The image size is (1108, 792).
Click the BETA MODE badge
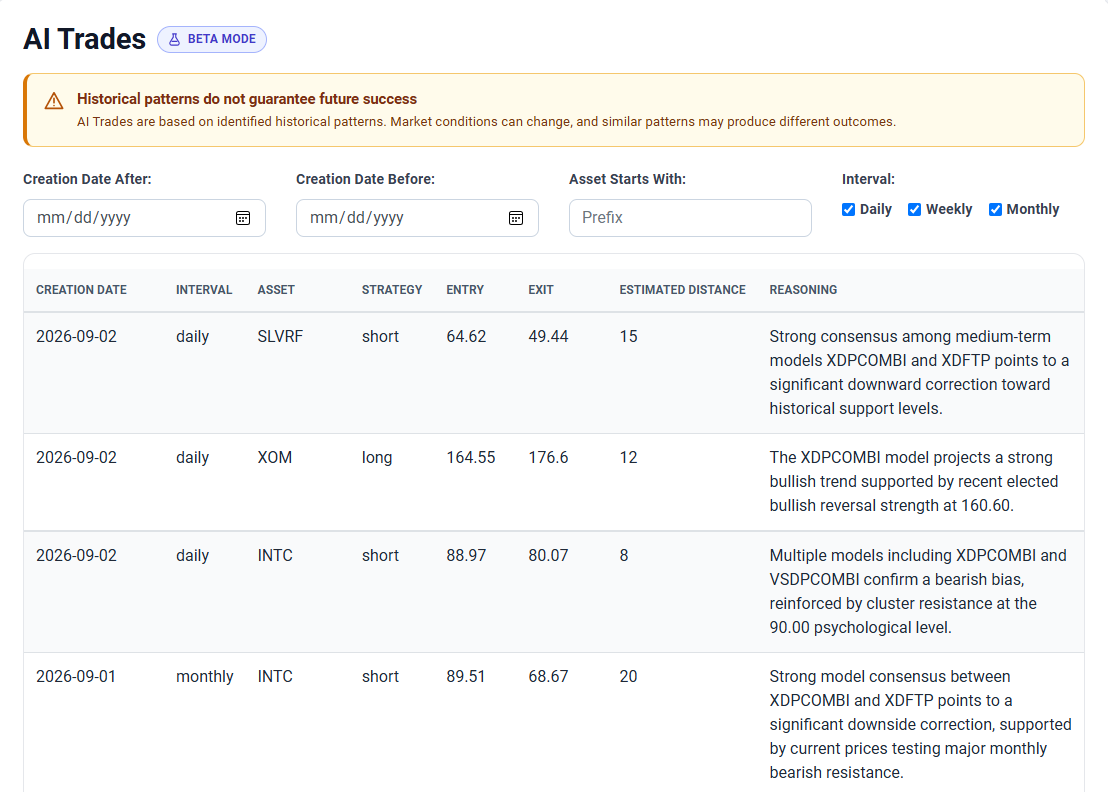212,40
